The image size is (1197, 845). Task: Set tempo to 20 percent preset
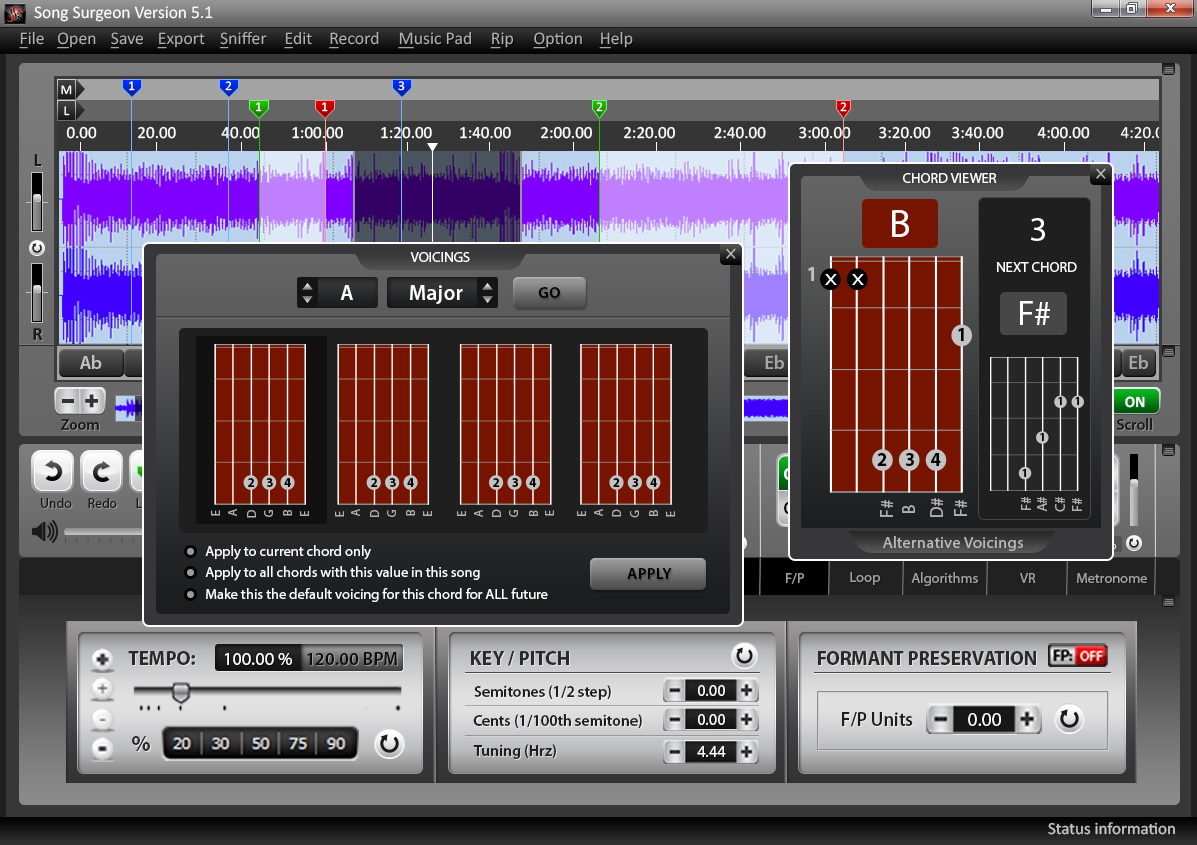[182, 743]
